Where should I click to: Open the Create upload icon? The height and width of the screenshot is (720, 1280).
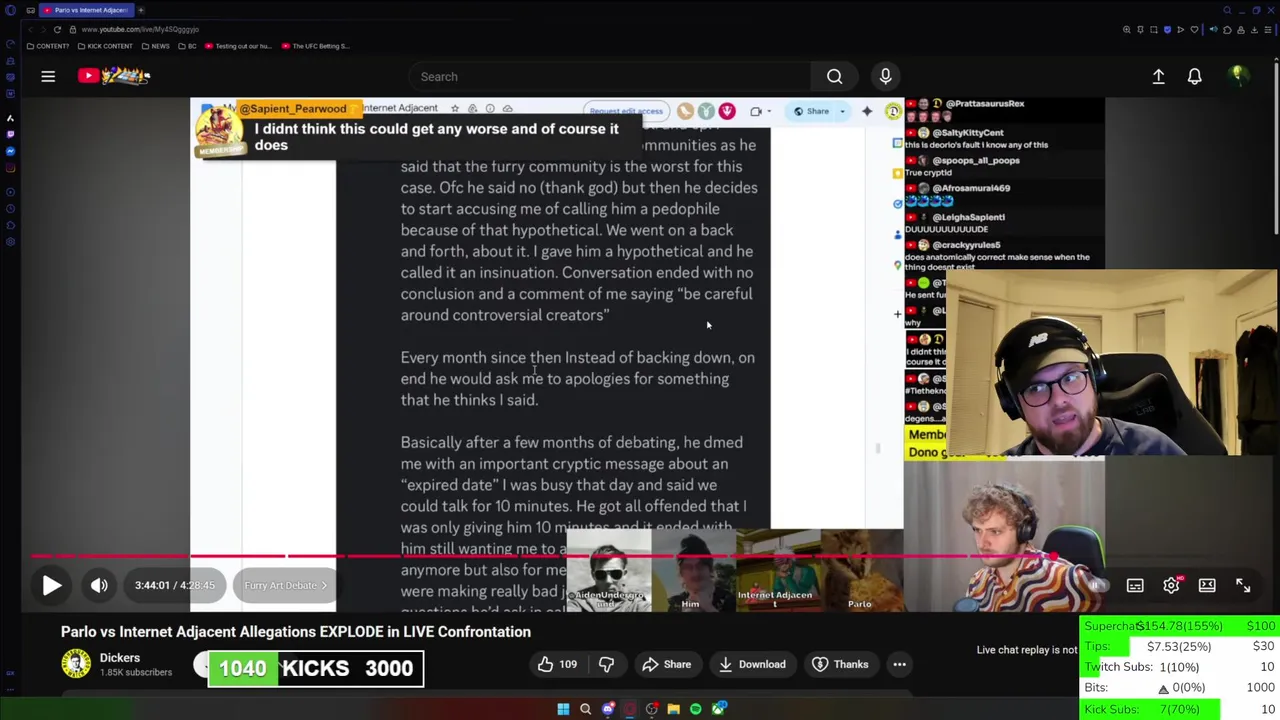click(x=1158, y=76)
